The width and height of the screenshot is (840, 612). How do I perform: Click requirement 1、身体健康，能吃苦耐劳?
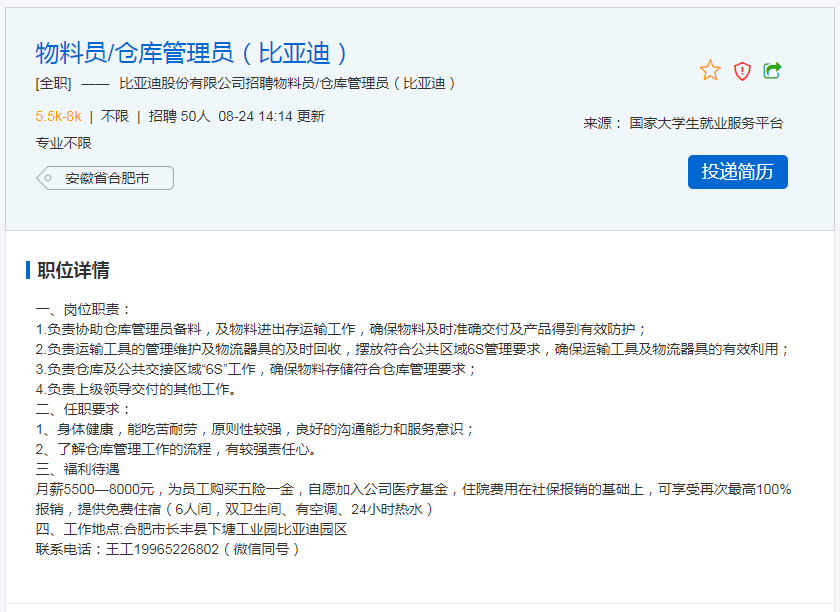pos(255,429)
